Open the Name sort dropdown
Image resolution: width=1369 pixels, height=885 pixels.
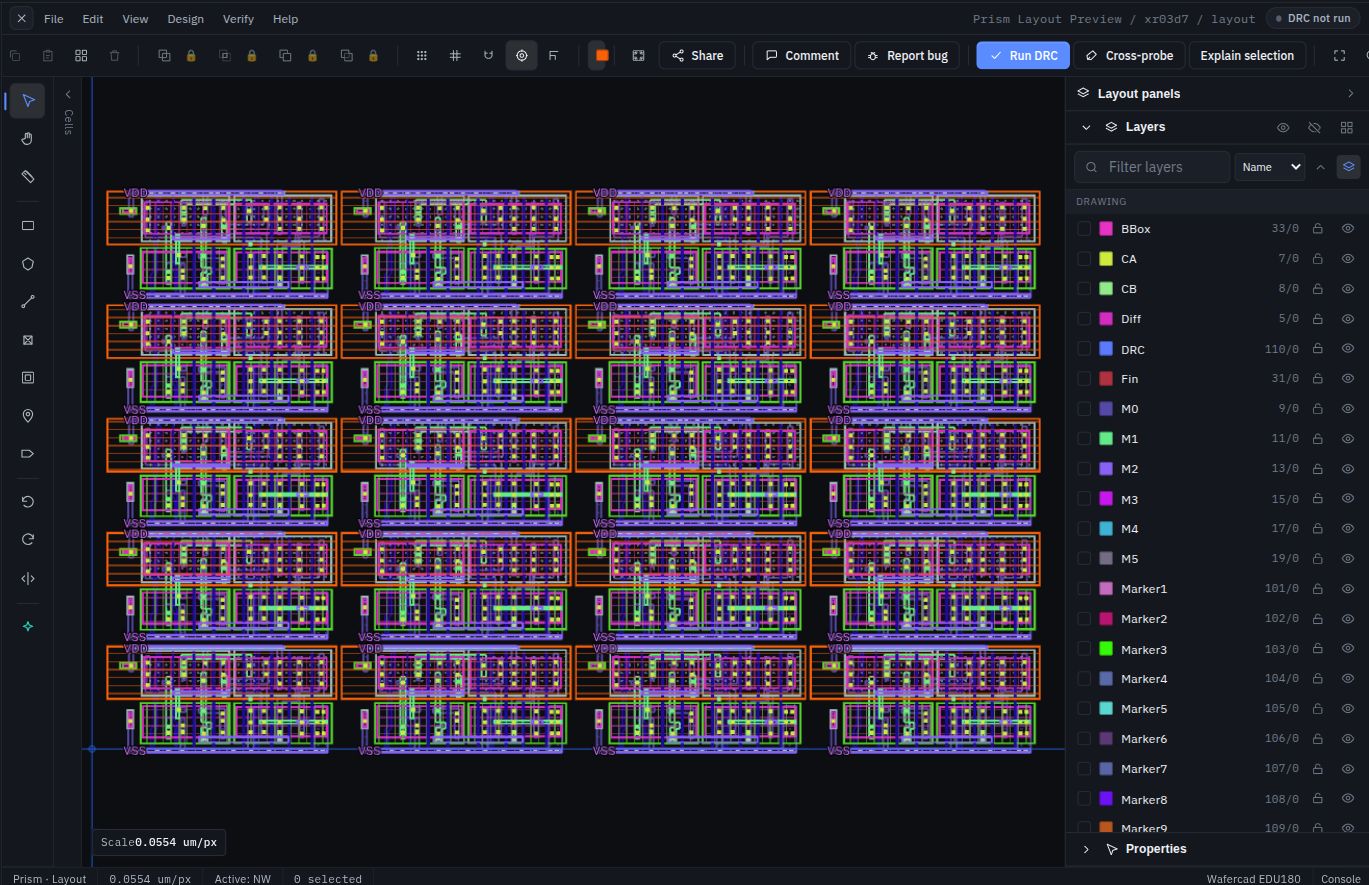click(x=1270, y=167)
